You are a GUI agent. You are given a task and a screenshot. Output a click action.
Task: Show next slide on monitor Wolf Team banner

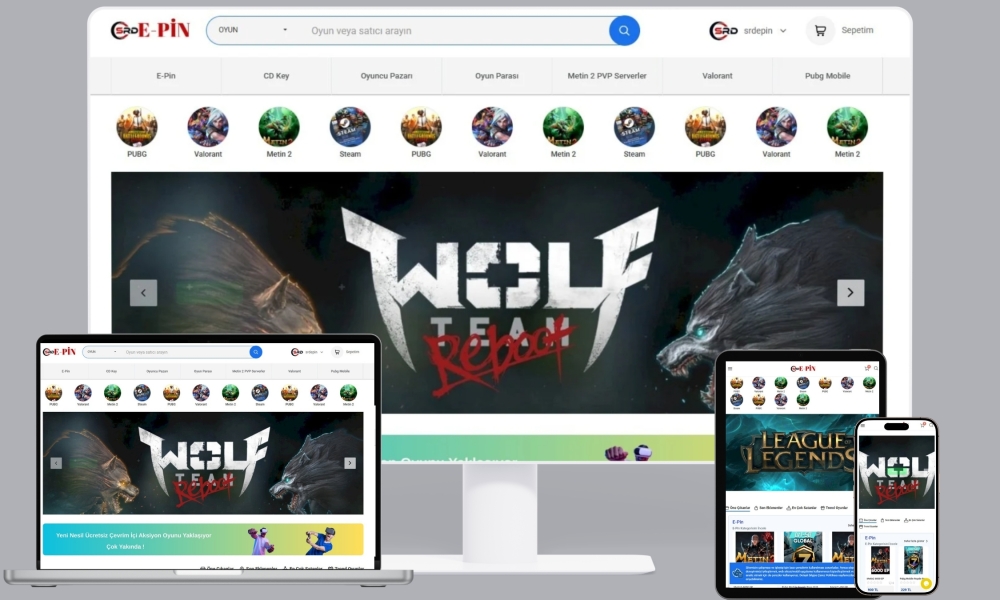pyautogui.click(x=850, y=293)
